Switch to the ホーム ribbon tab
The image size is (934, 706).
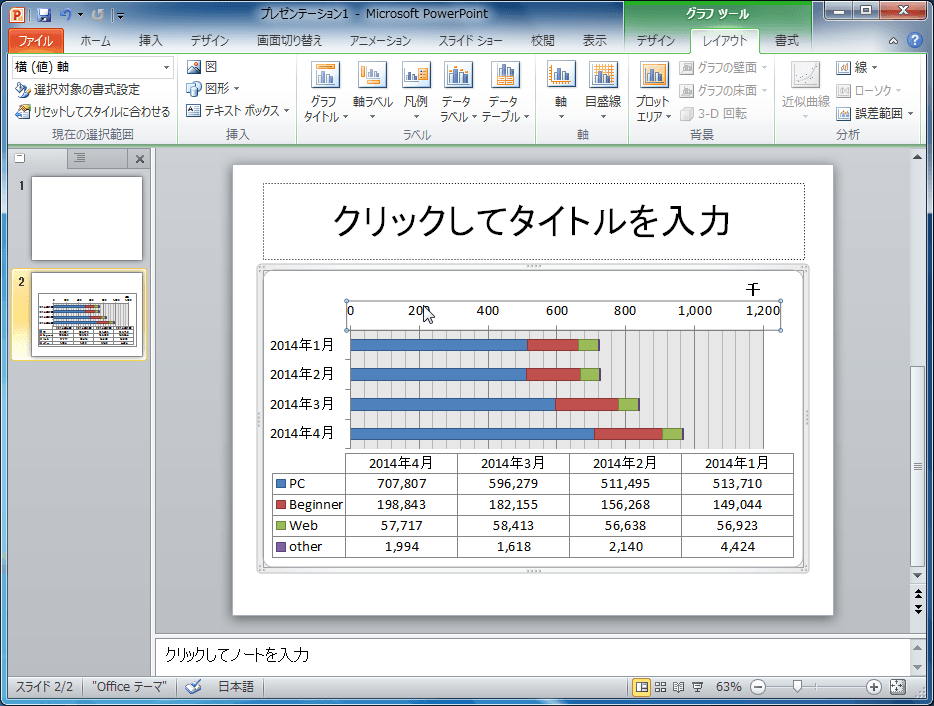(x=95, y=41)
